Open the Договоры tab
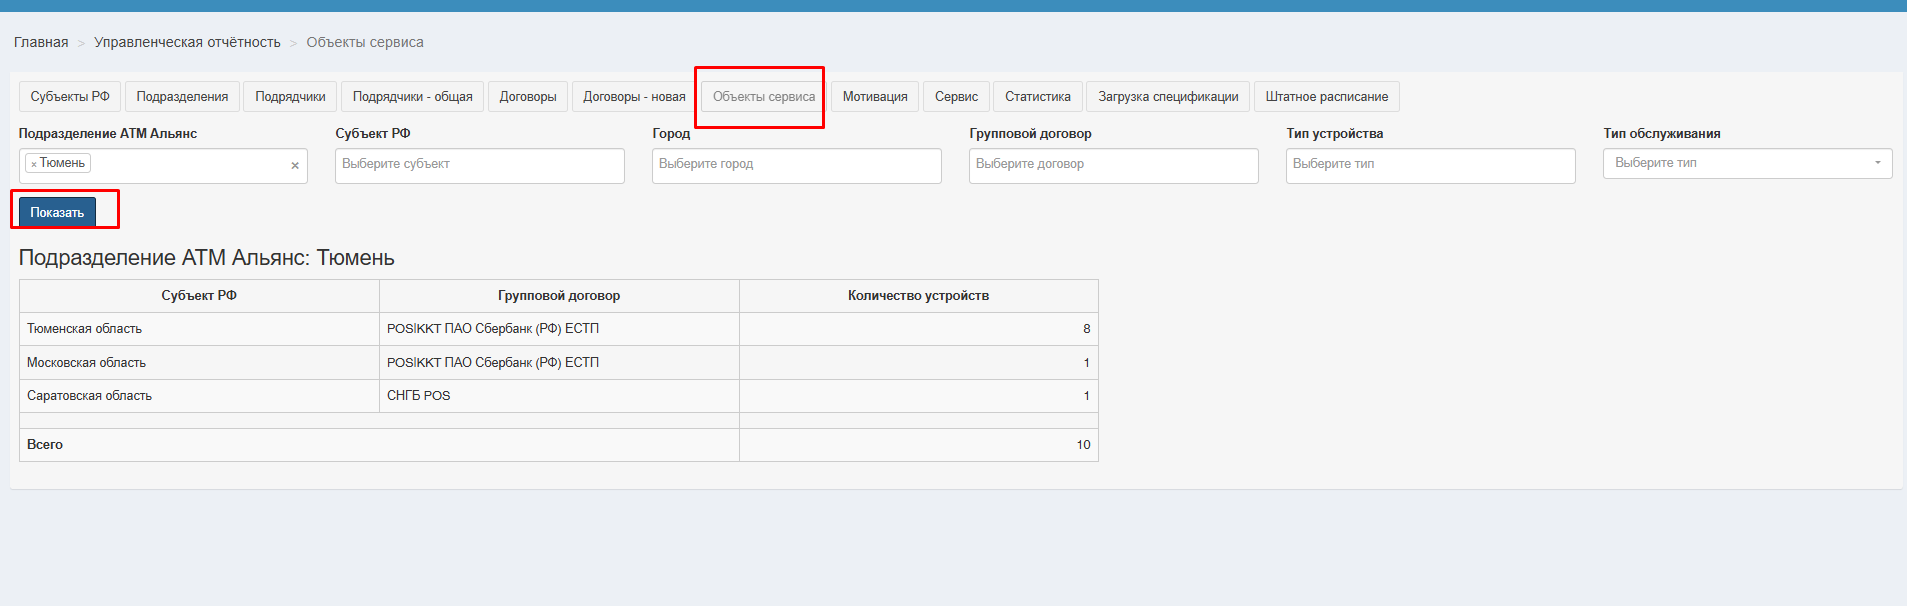The width and height of the screenshot is (1907, 606). coord(528,97)
